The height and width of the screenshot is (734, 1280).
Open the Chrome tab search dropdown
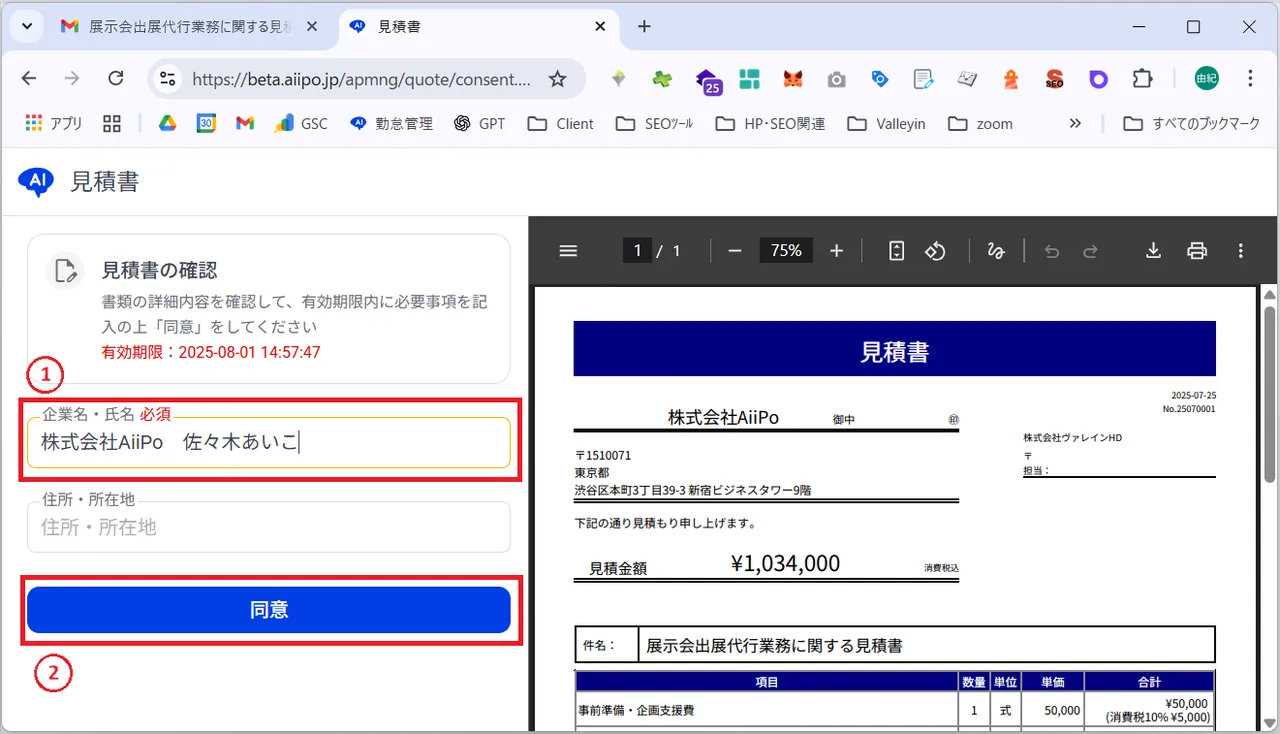[26, 26]
